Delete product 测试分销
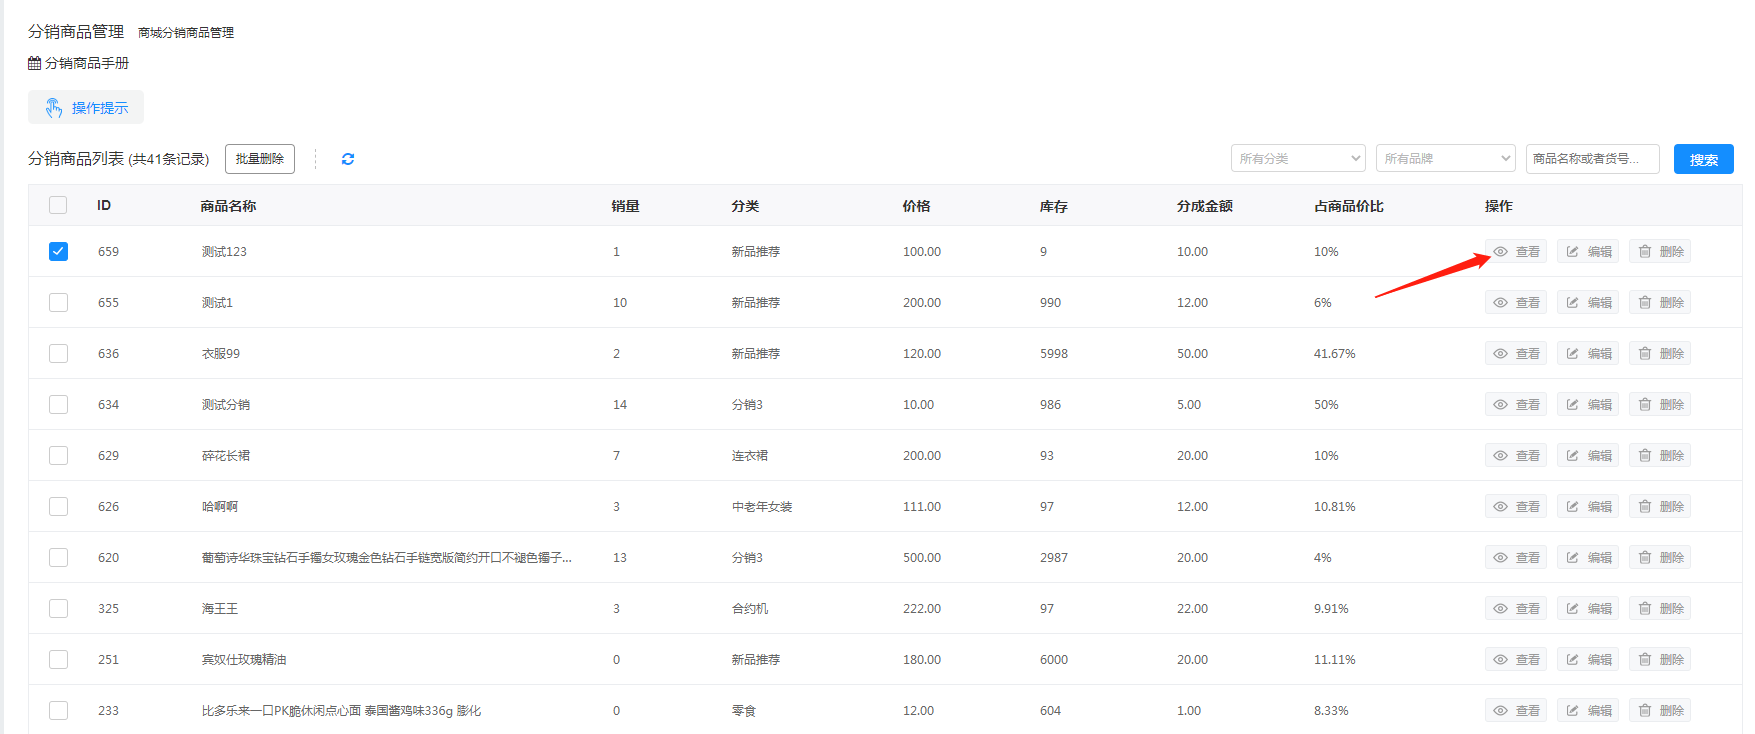 tap(1660, 404)
